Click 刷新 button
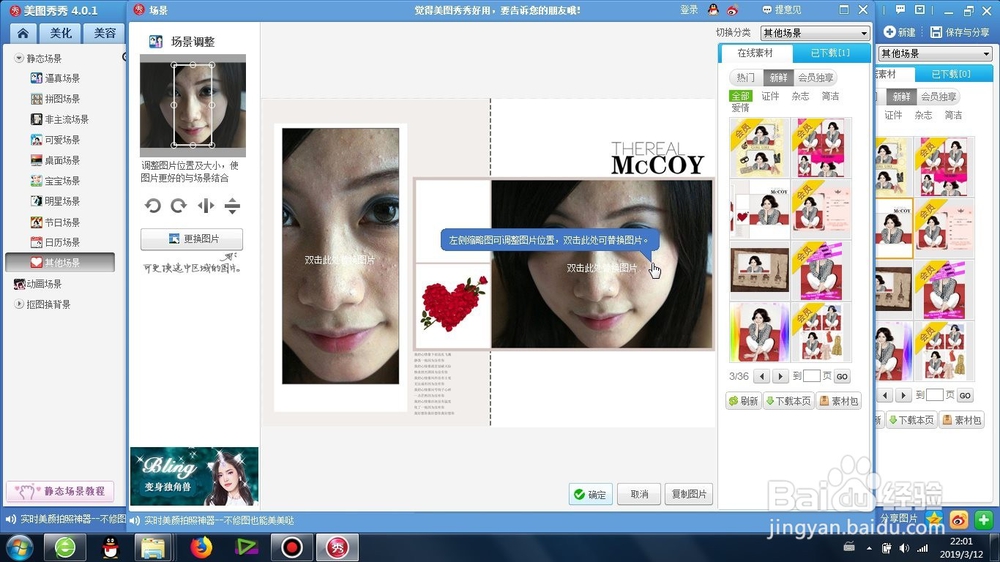The height and width of the screenshot is (562, 1000). pyautogui.click(x=744, y=401)
